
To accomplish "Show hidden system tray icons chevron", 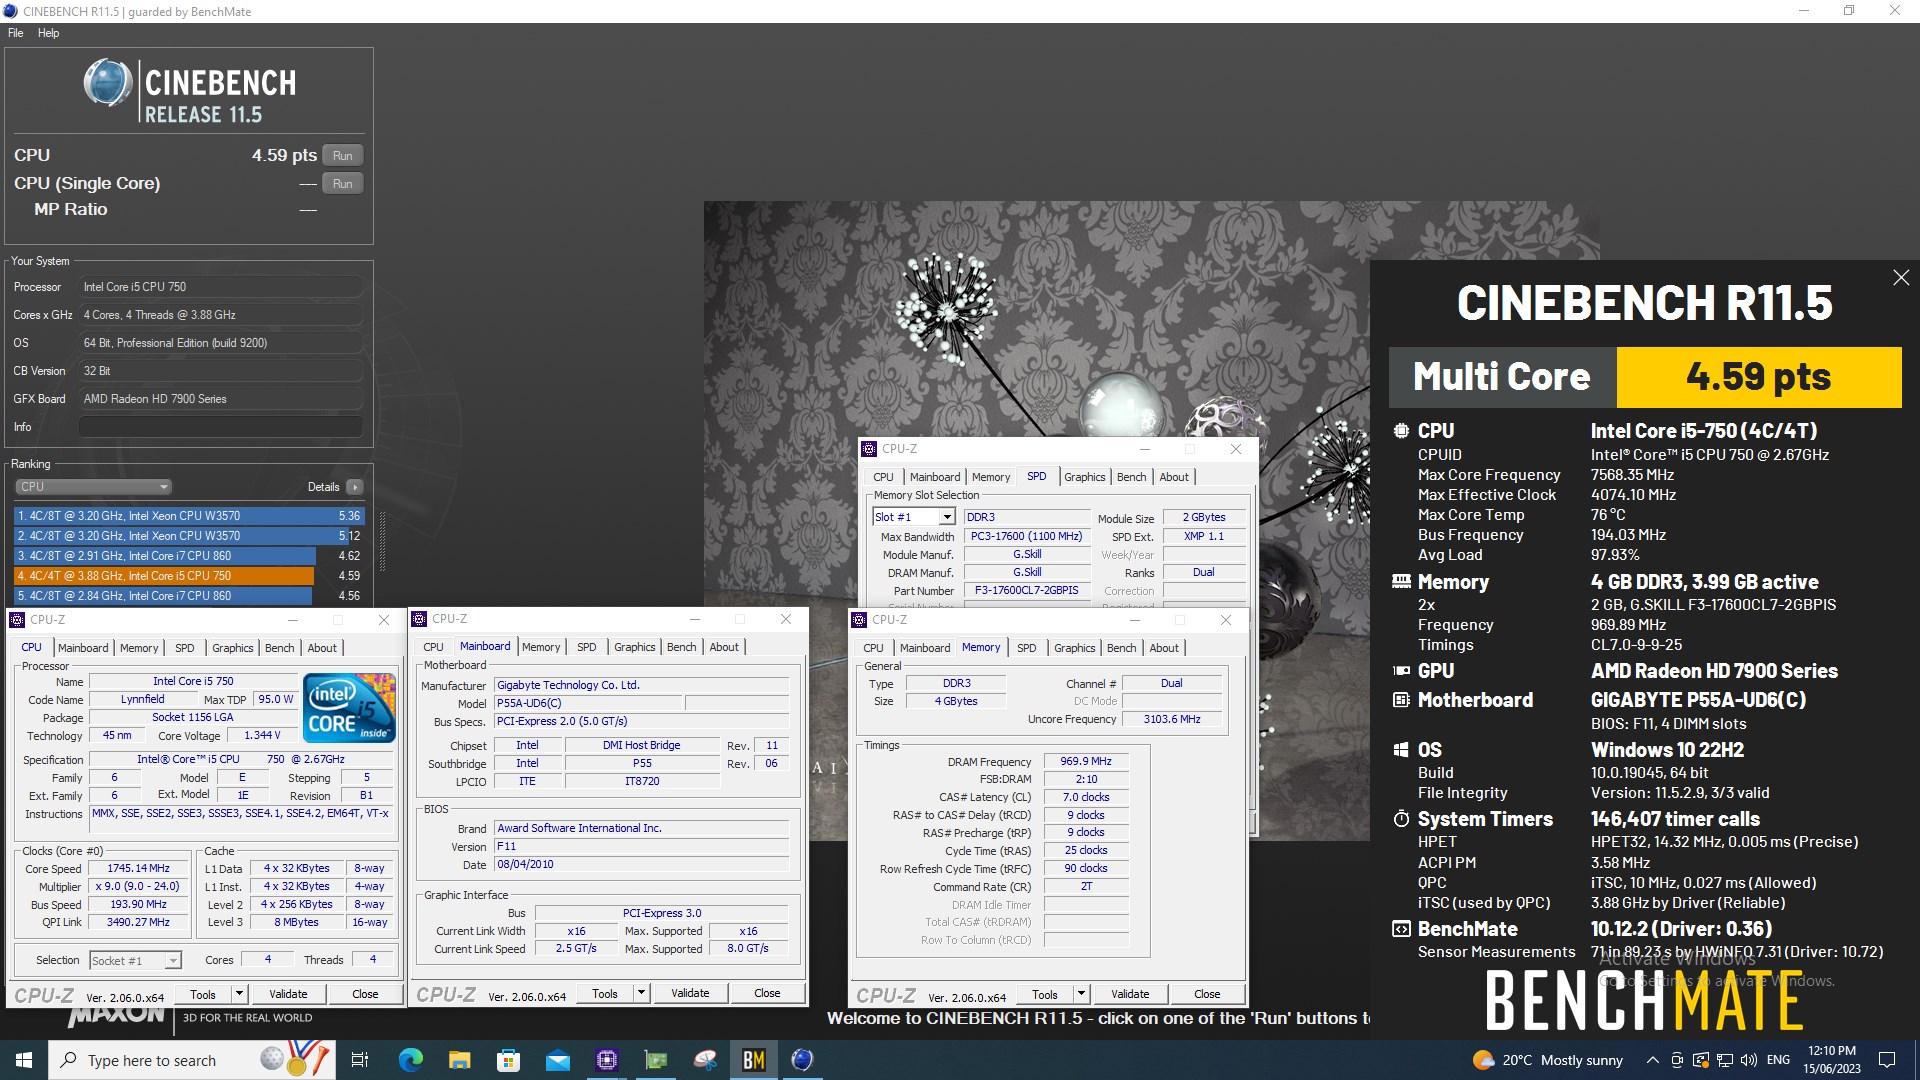I will (1652, 1060).
